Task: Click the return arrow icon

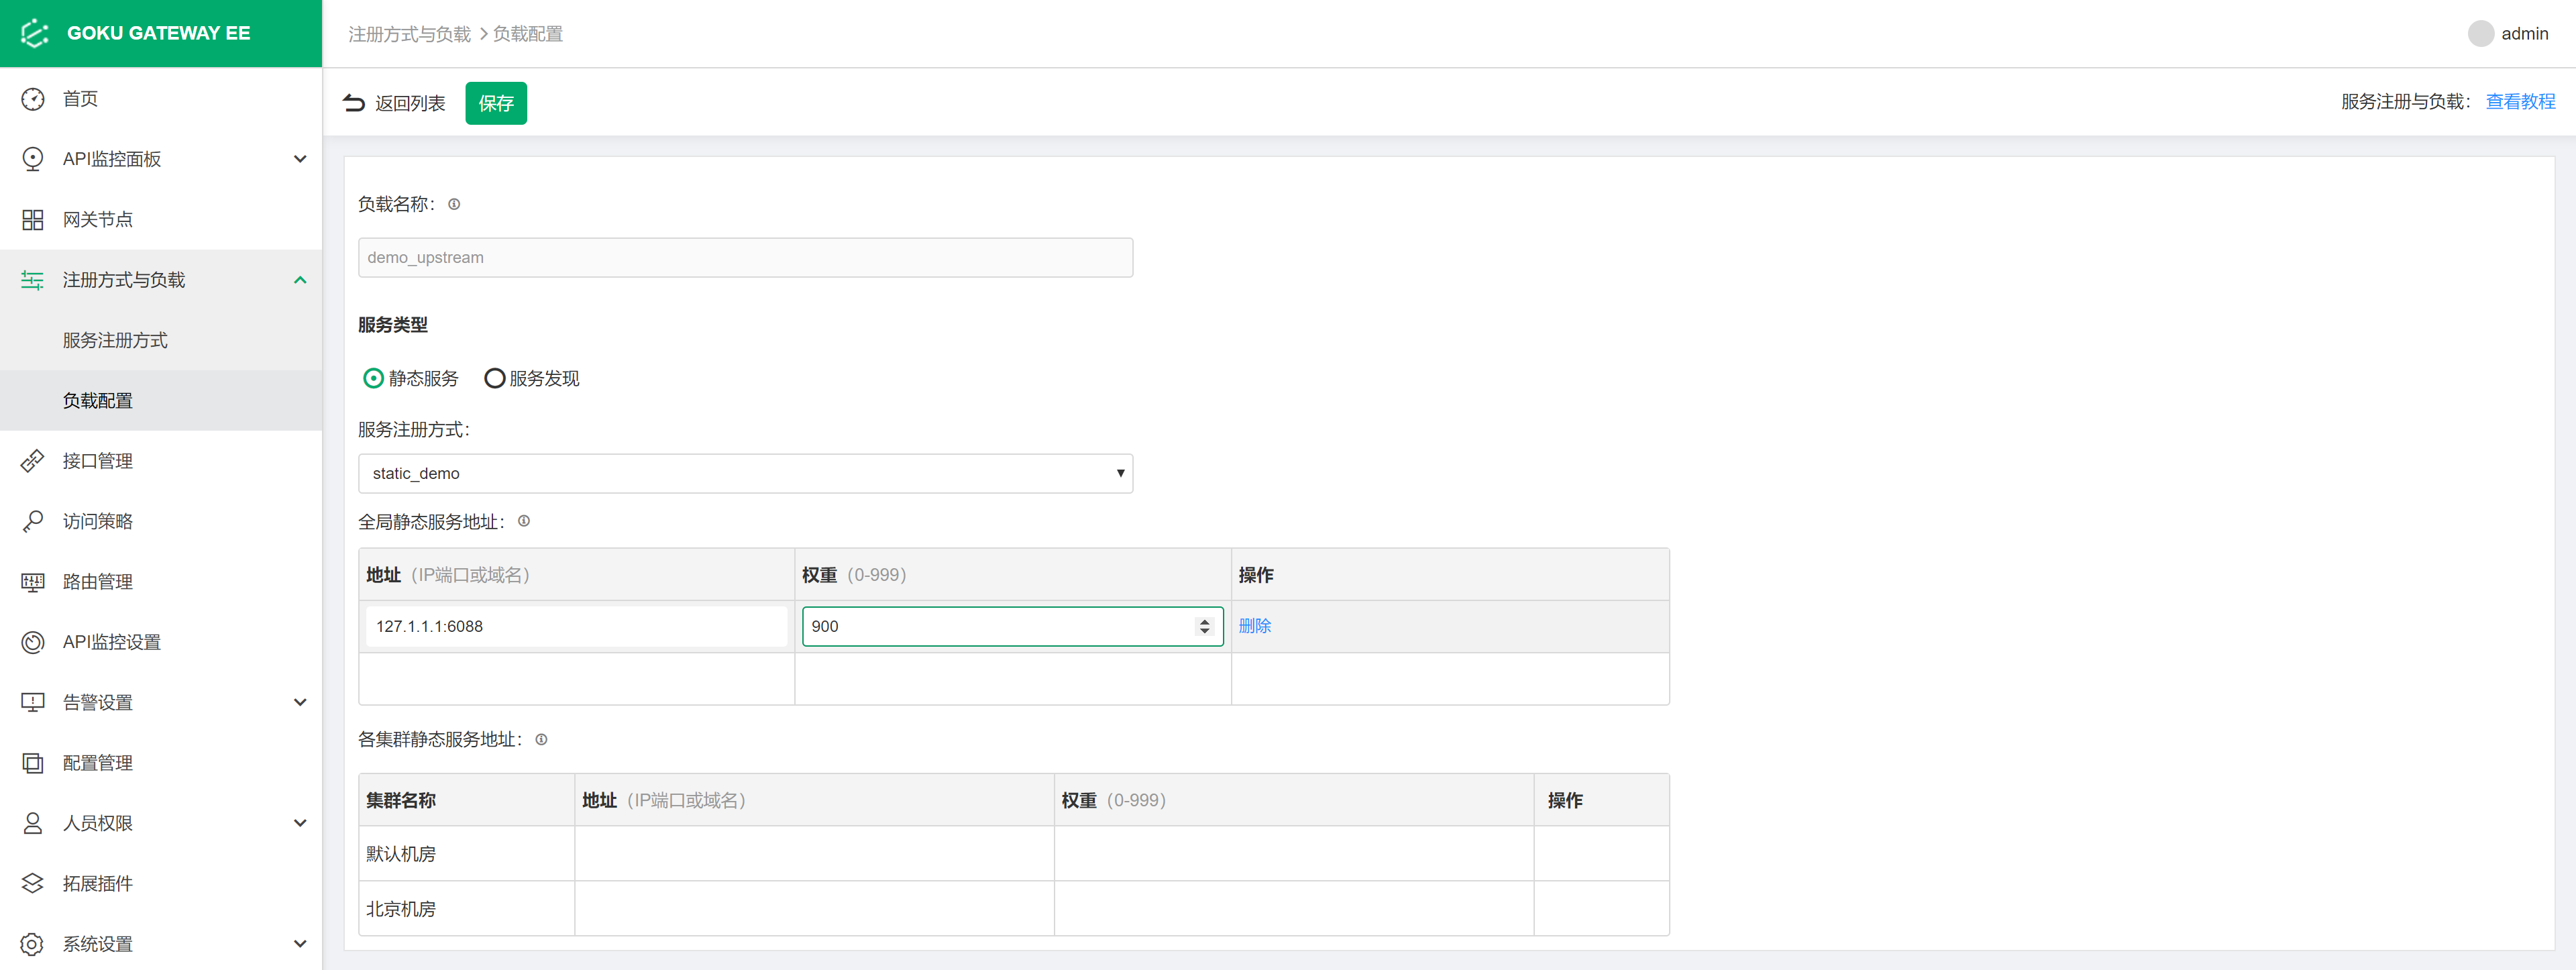Action: pos(354,102)
